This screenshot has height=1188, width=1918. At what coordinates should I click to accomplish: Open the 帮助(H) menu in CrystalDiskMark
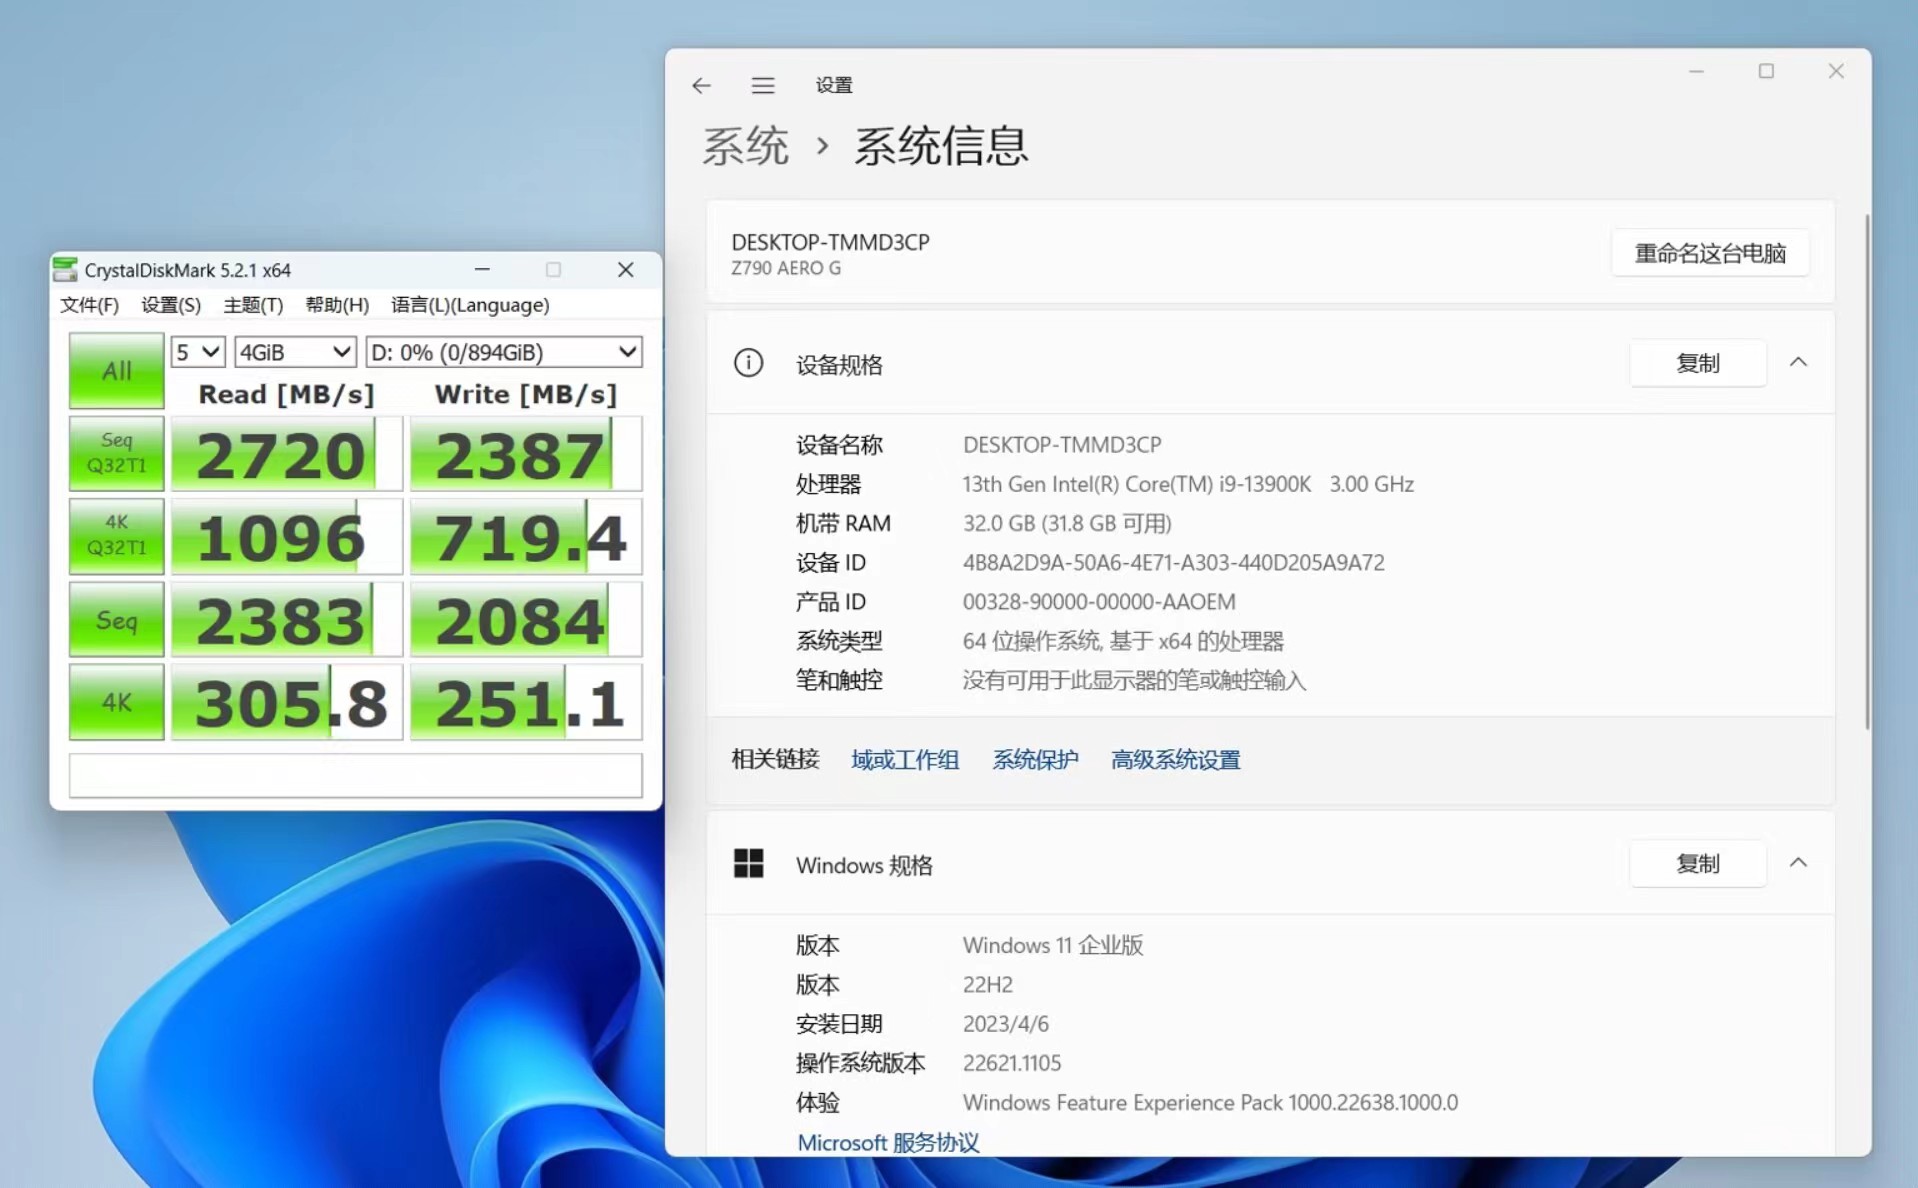(x=337, y=305)
